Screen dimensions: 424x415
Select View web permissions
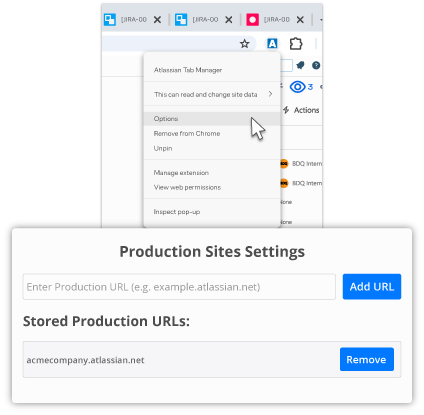click(212, 187)
